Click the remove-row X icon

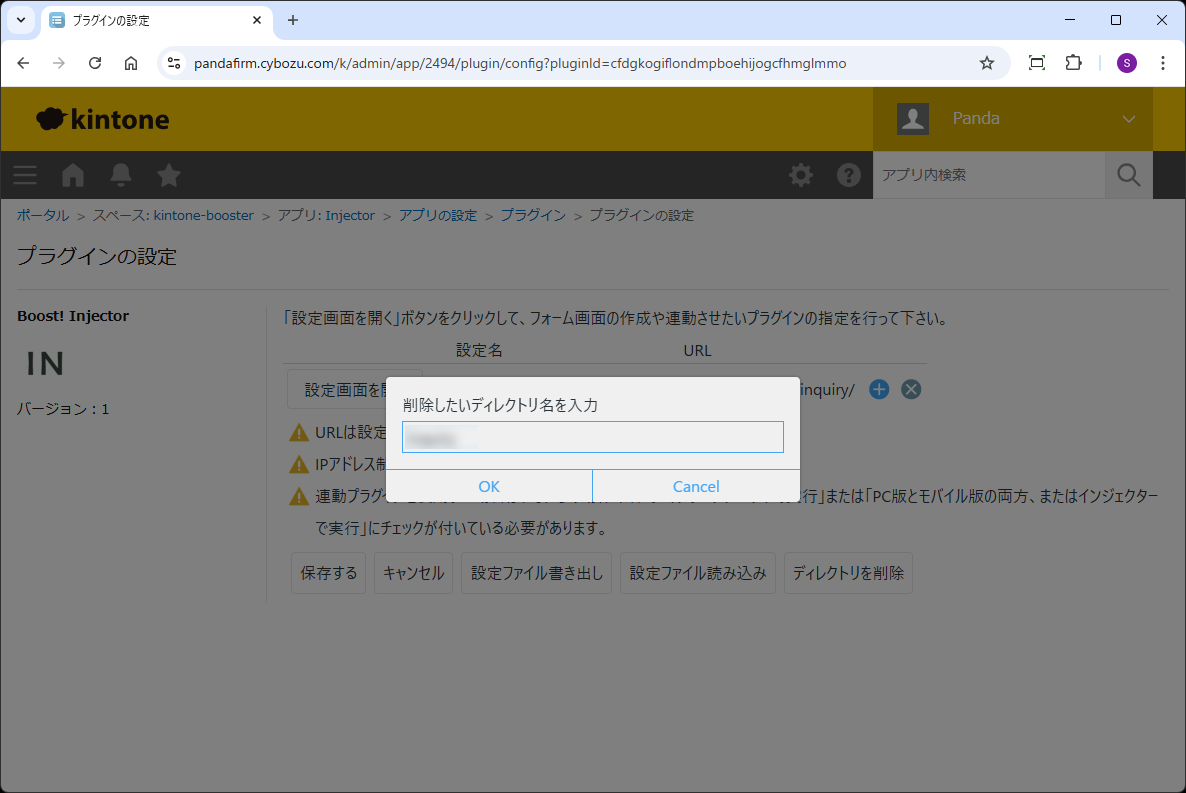click(911, 389)
